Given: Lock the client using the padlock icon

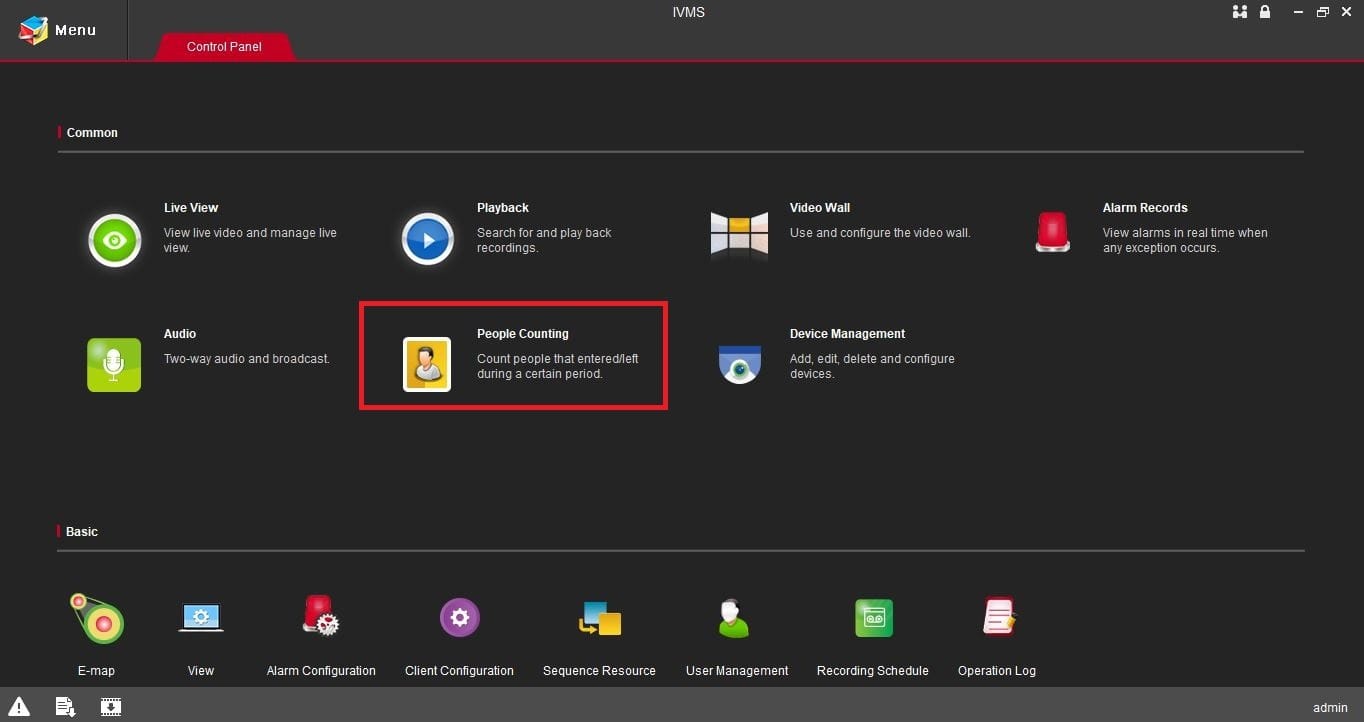Looking at the screenshot, I should click(x=1264, y=12).
